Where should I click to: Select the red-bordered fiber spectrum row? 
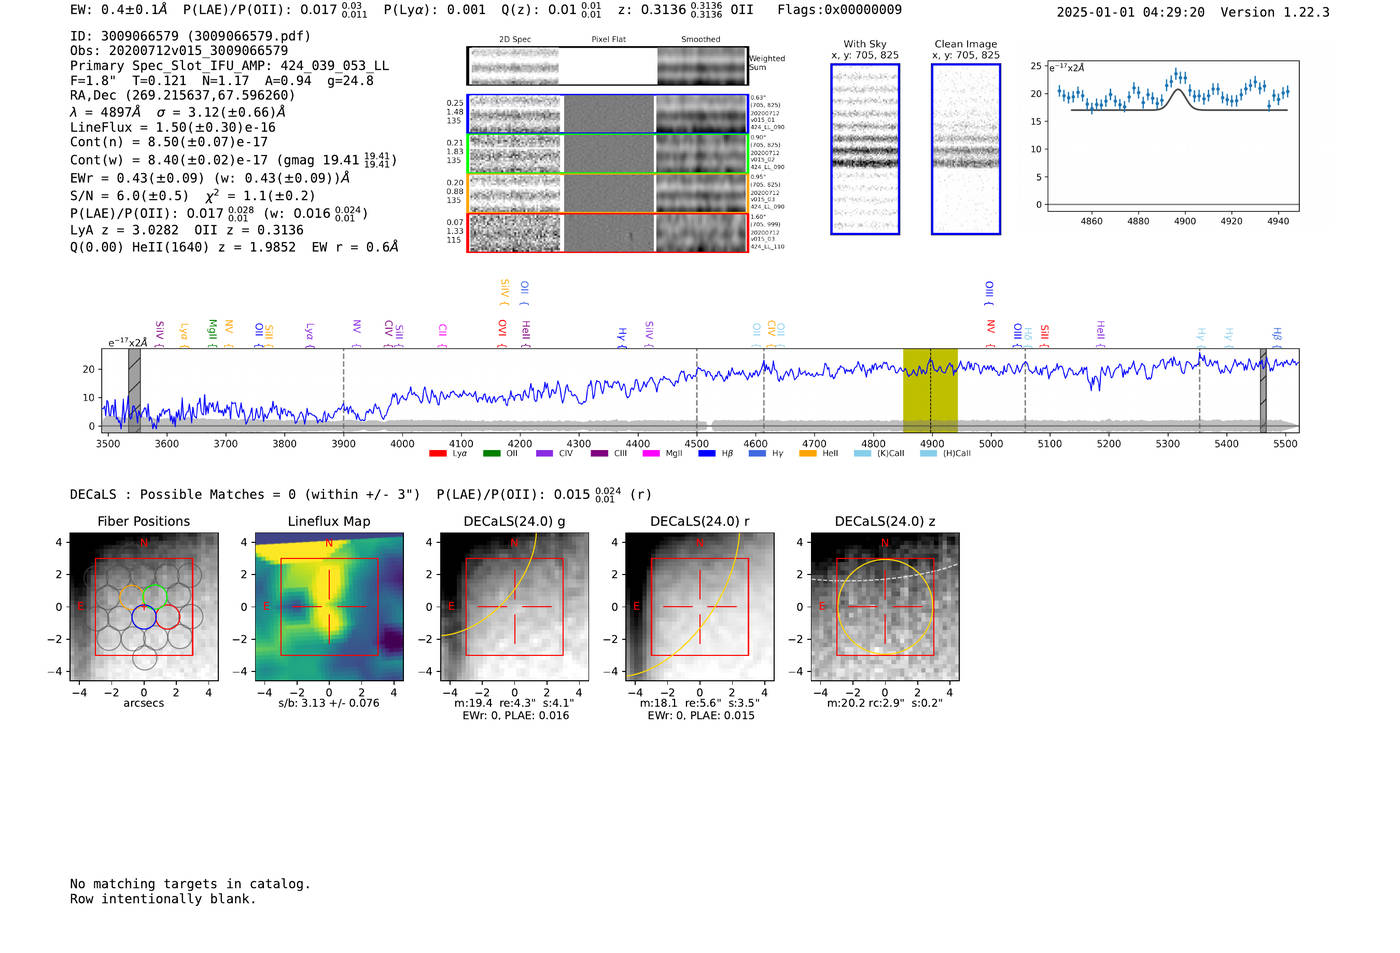(607, 233)
